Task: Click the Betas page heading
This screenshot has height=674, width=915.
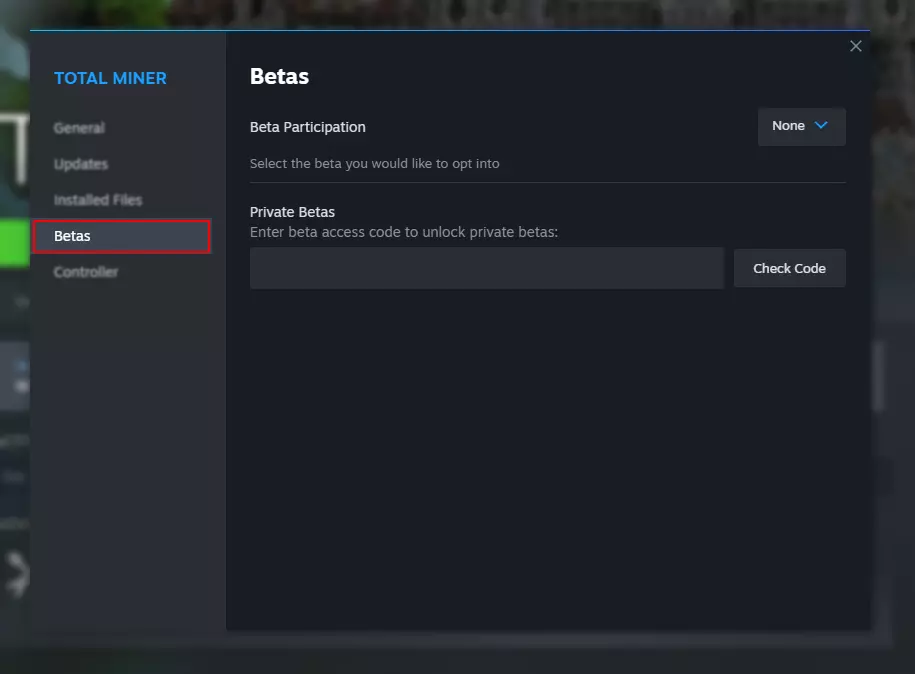Action: (x=279, y=76)
